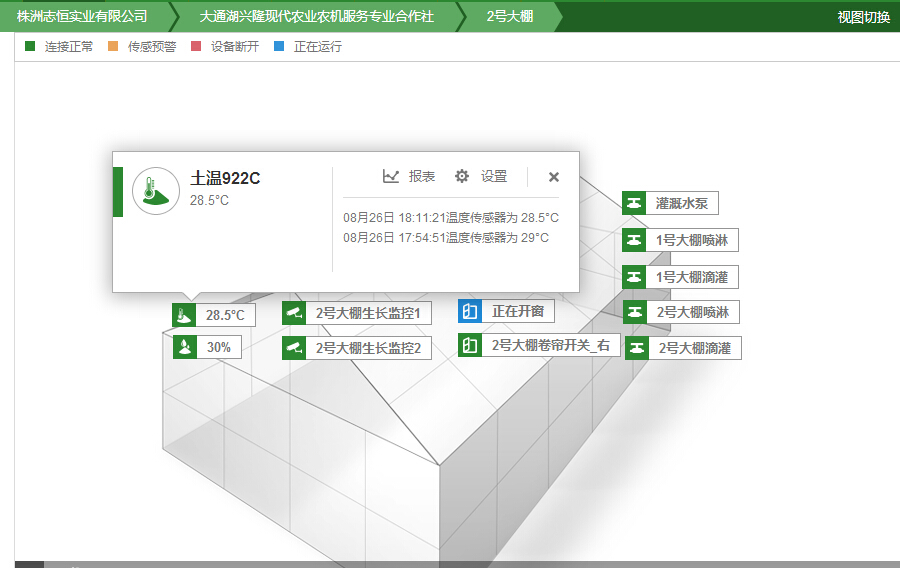The image size is (900, 568).
Task: Toggle 2号大棚卷帘开关_右 switch
Action: coord(470,345)
